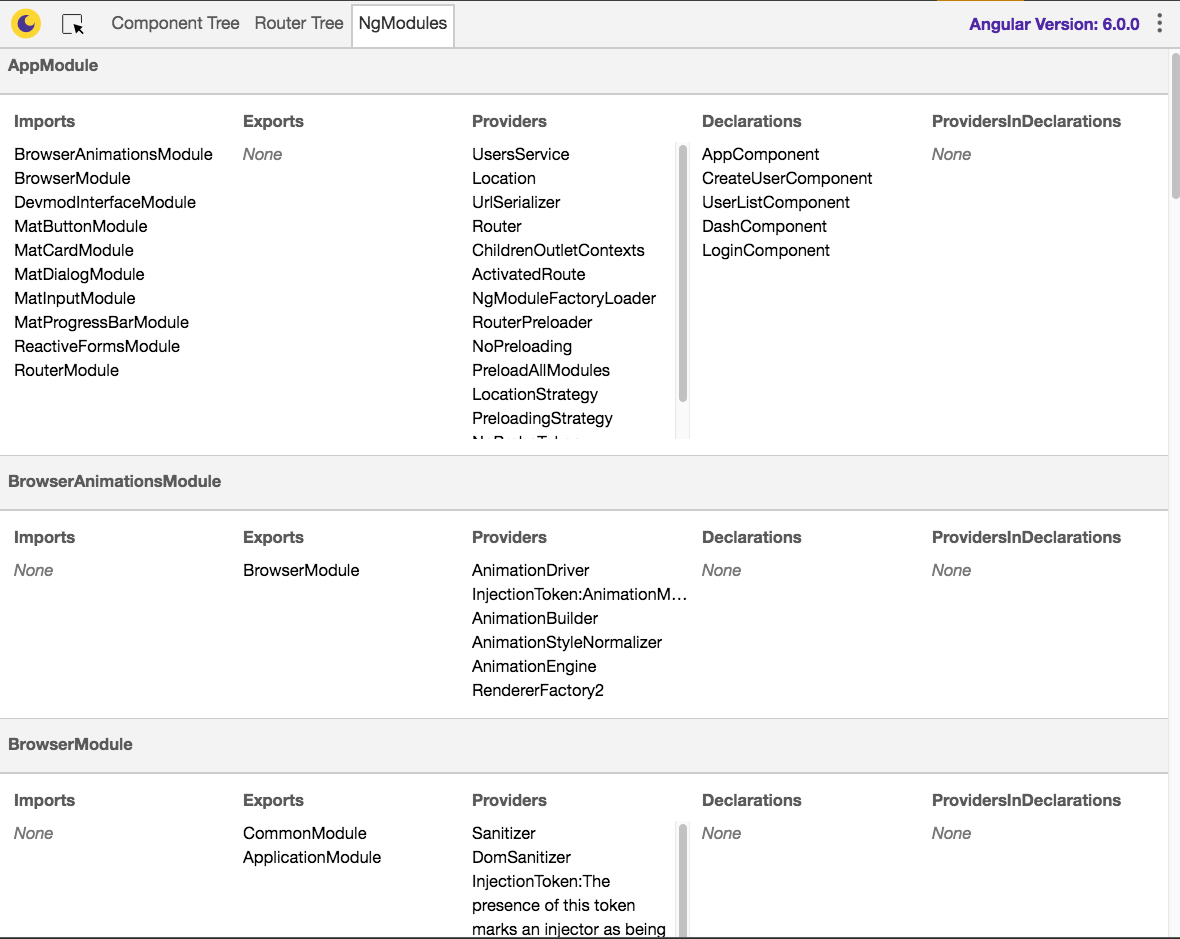The image size is (1180, 939).
Task: Click the truncated InjectionToken:AnimationM… provider
Action: click(x=579, y=594)
